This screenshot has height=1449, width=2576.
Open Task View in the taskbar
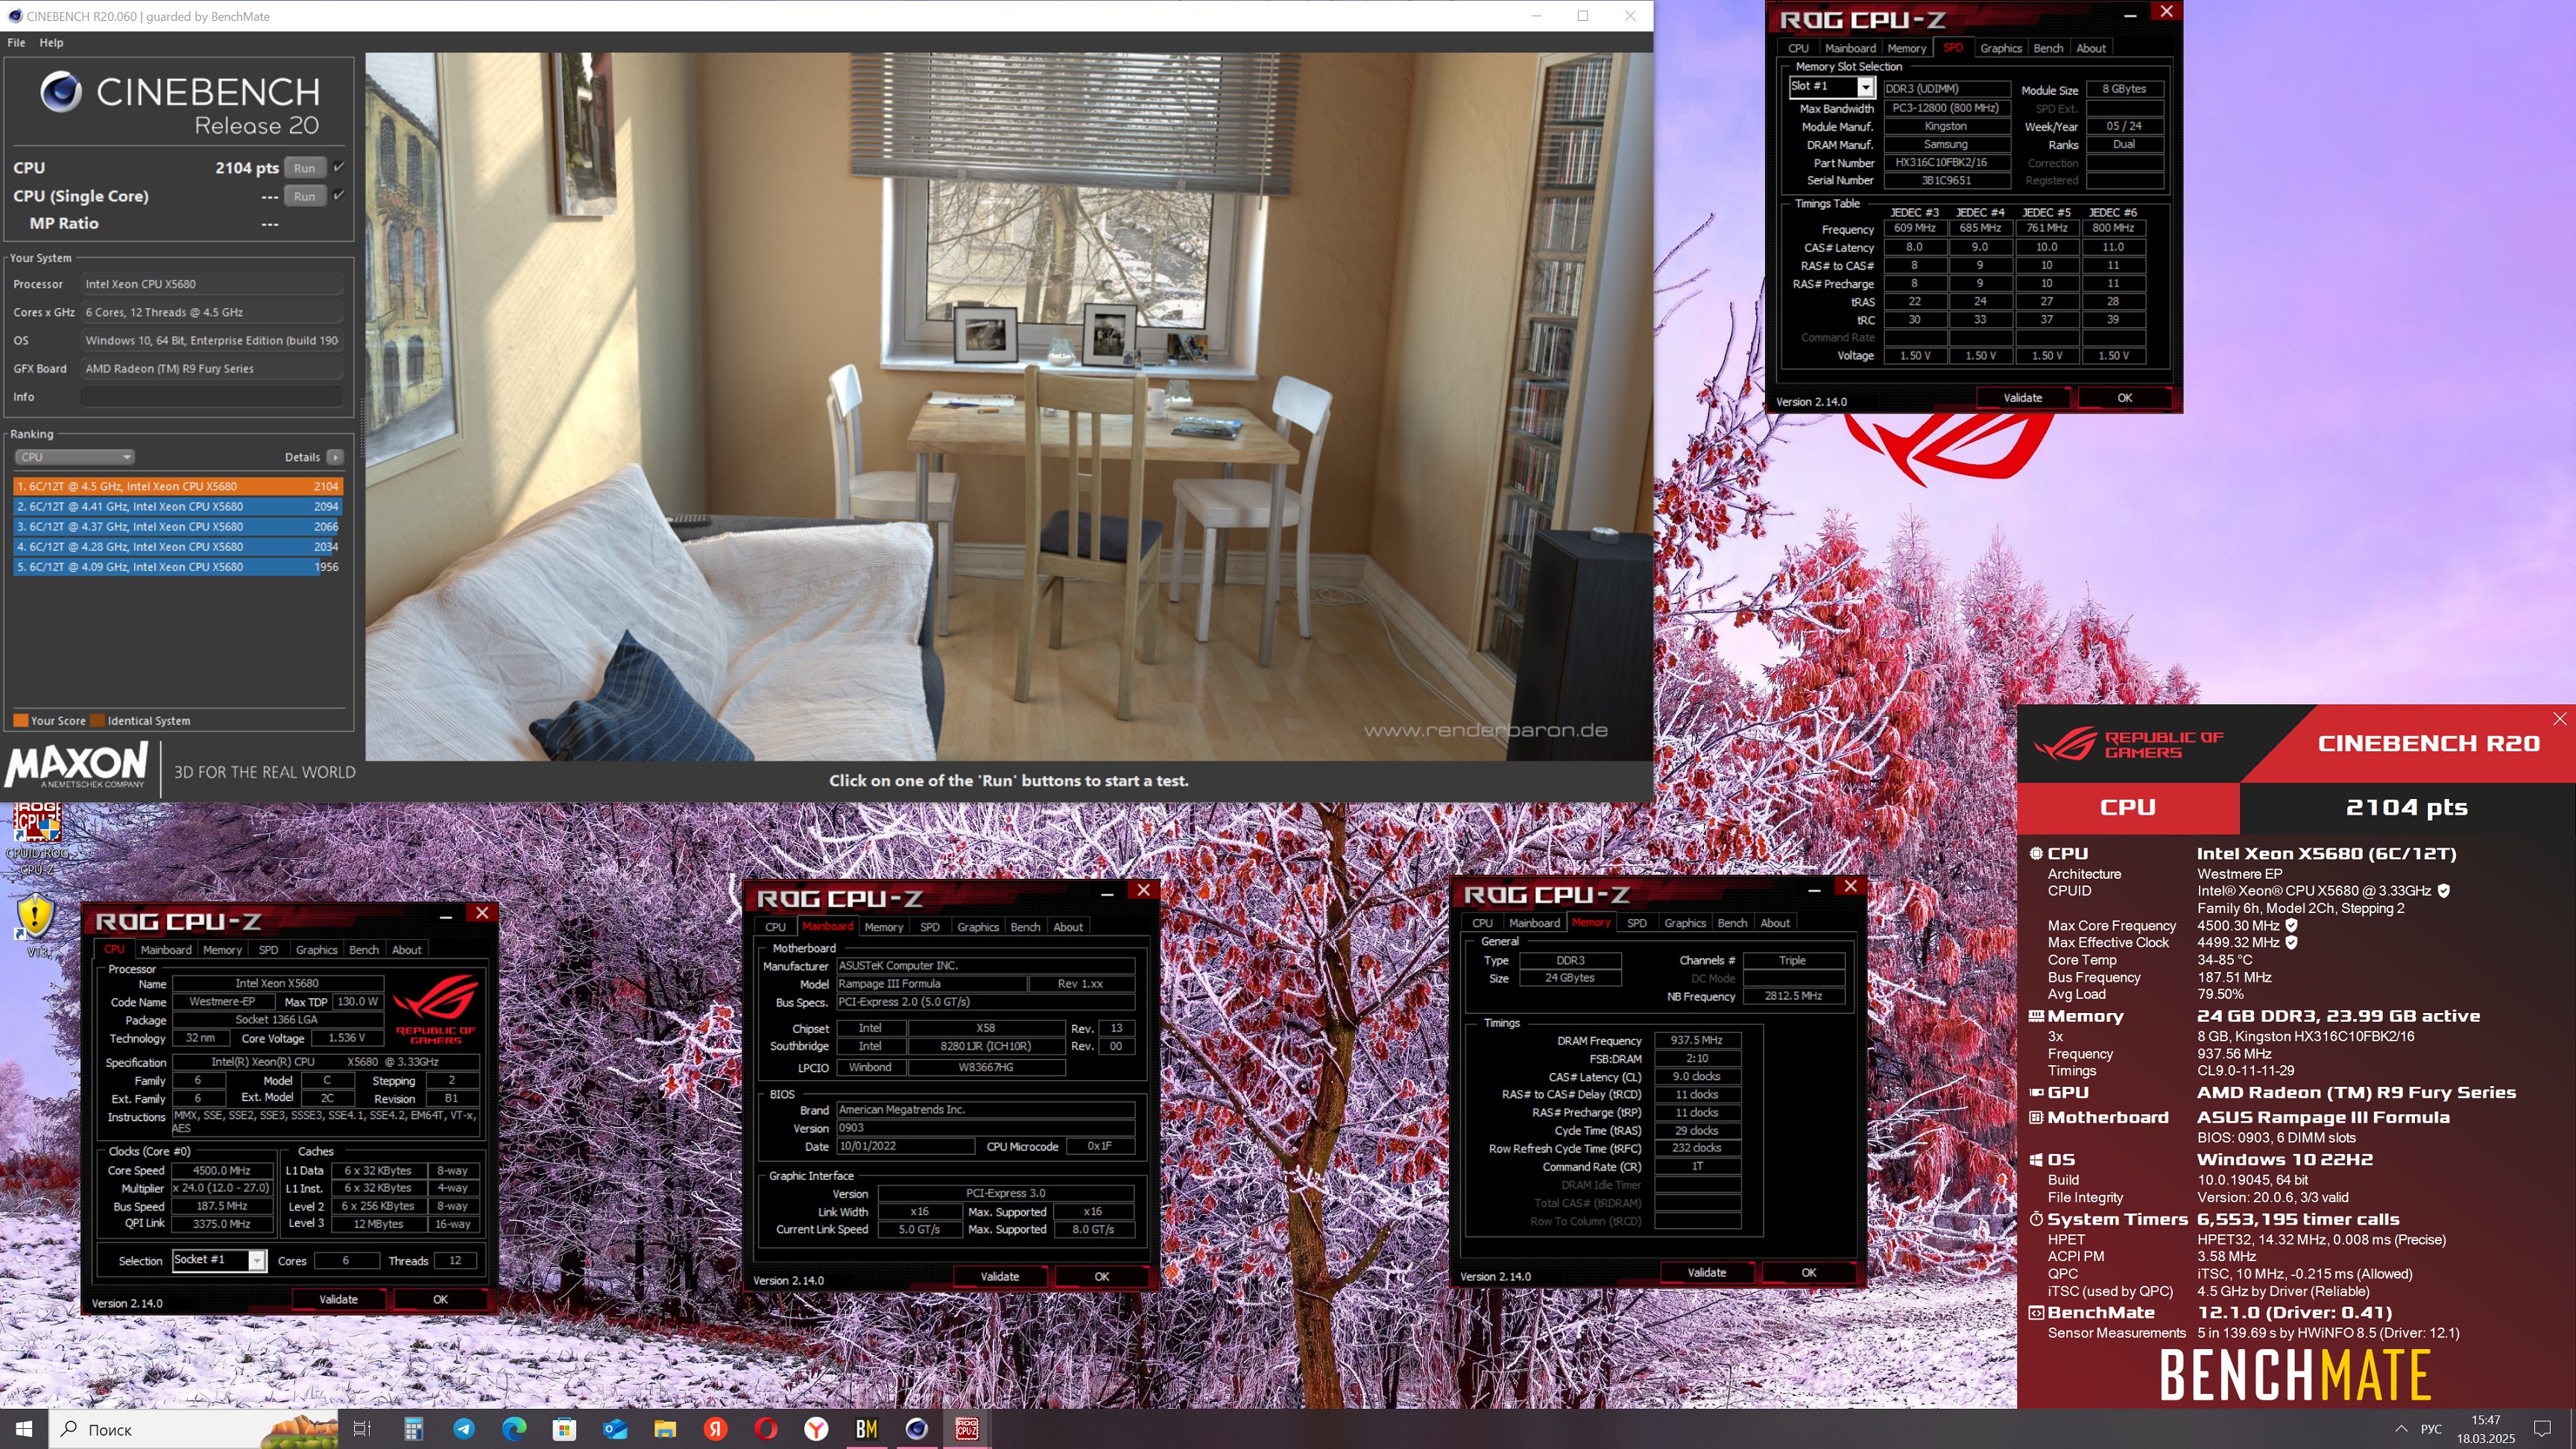click(x=362, y=1429)
